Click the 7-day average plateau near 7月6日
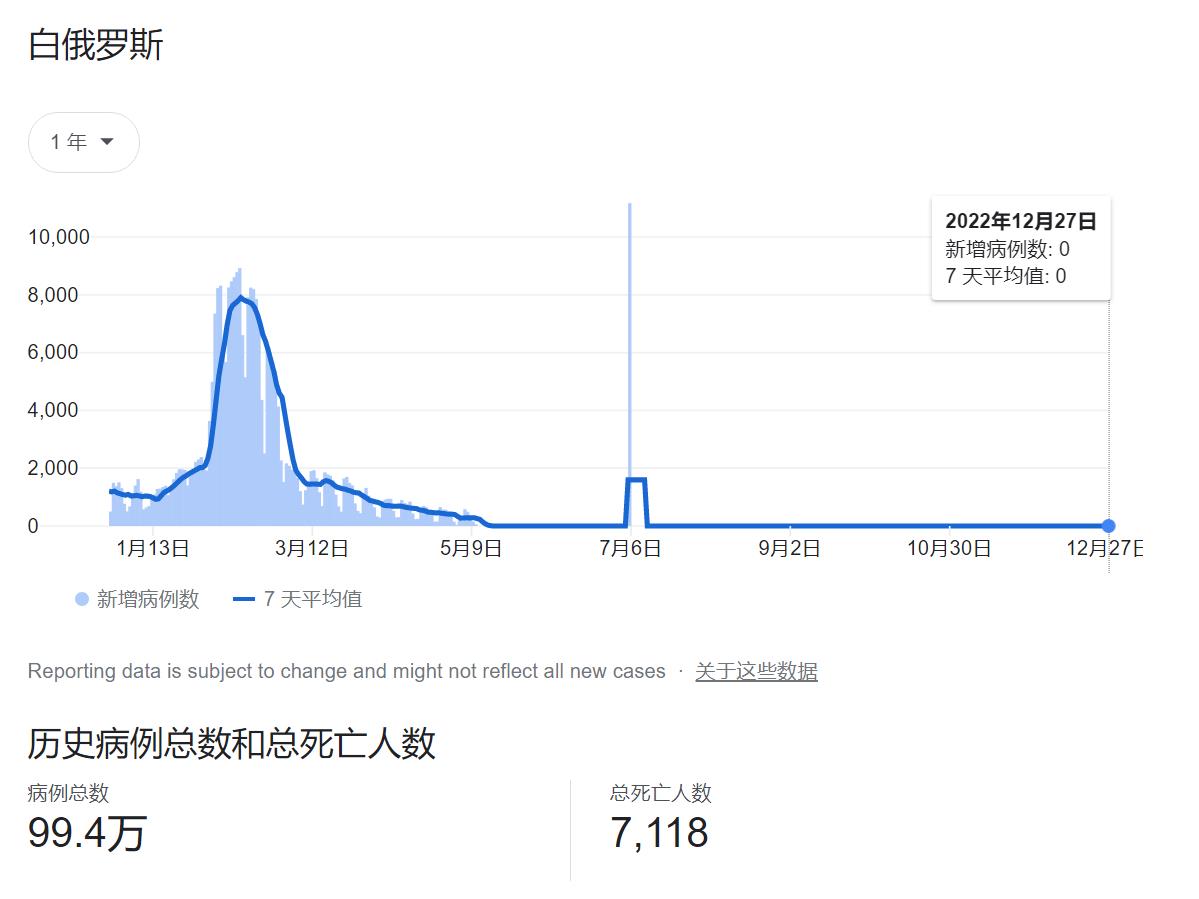 click(x=636, y=480)
